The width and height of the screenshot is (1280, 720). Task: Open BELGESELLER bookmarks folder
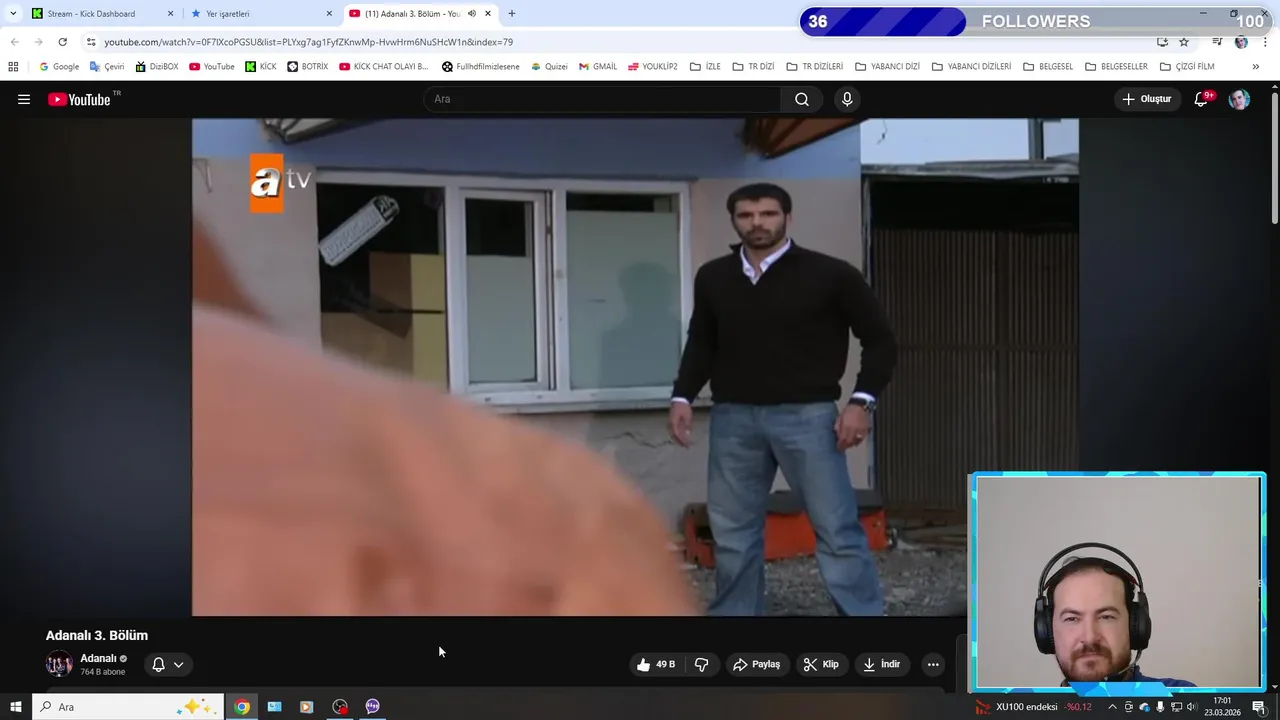coord(1116,67)
